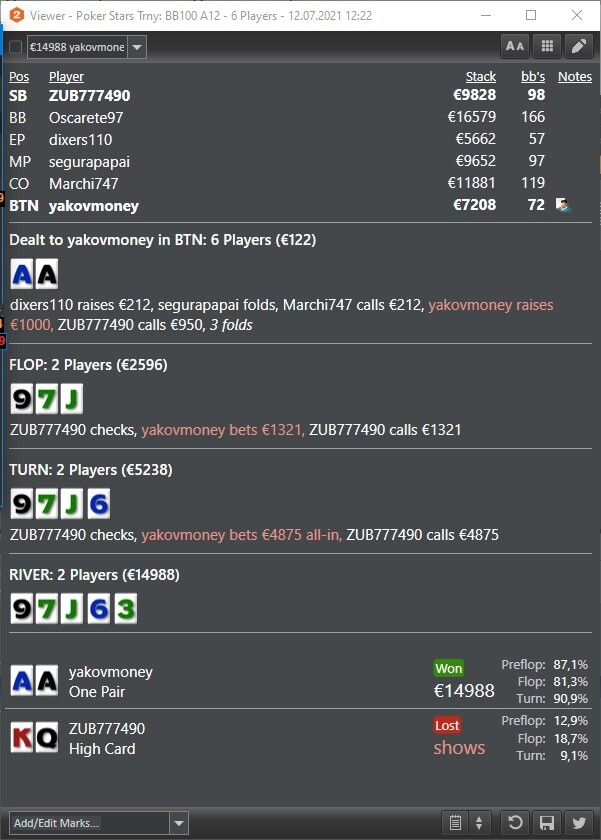This screenshot has height=840, width=601.
Task: Open the Add/Edit Marks dropdown arrow
Action: coord(179,823)
